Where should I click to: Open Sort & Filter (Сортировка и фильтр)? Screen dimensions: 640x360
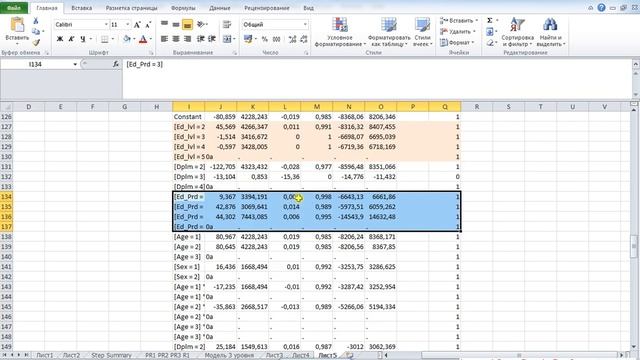[x=518, y=32]
